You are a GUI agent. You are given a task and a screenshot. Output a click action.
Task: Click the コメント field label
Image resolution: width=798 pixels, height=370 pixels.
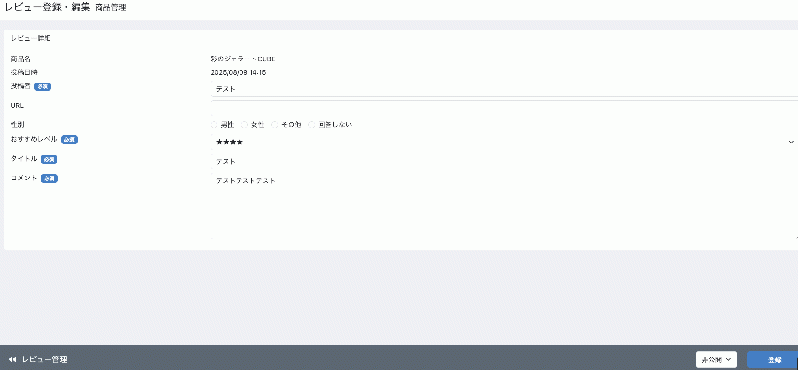24,178
